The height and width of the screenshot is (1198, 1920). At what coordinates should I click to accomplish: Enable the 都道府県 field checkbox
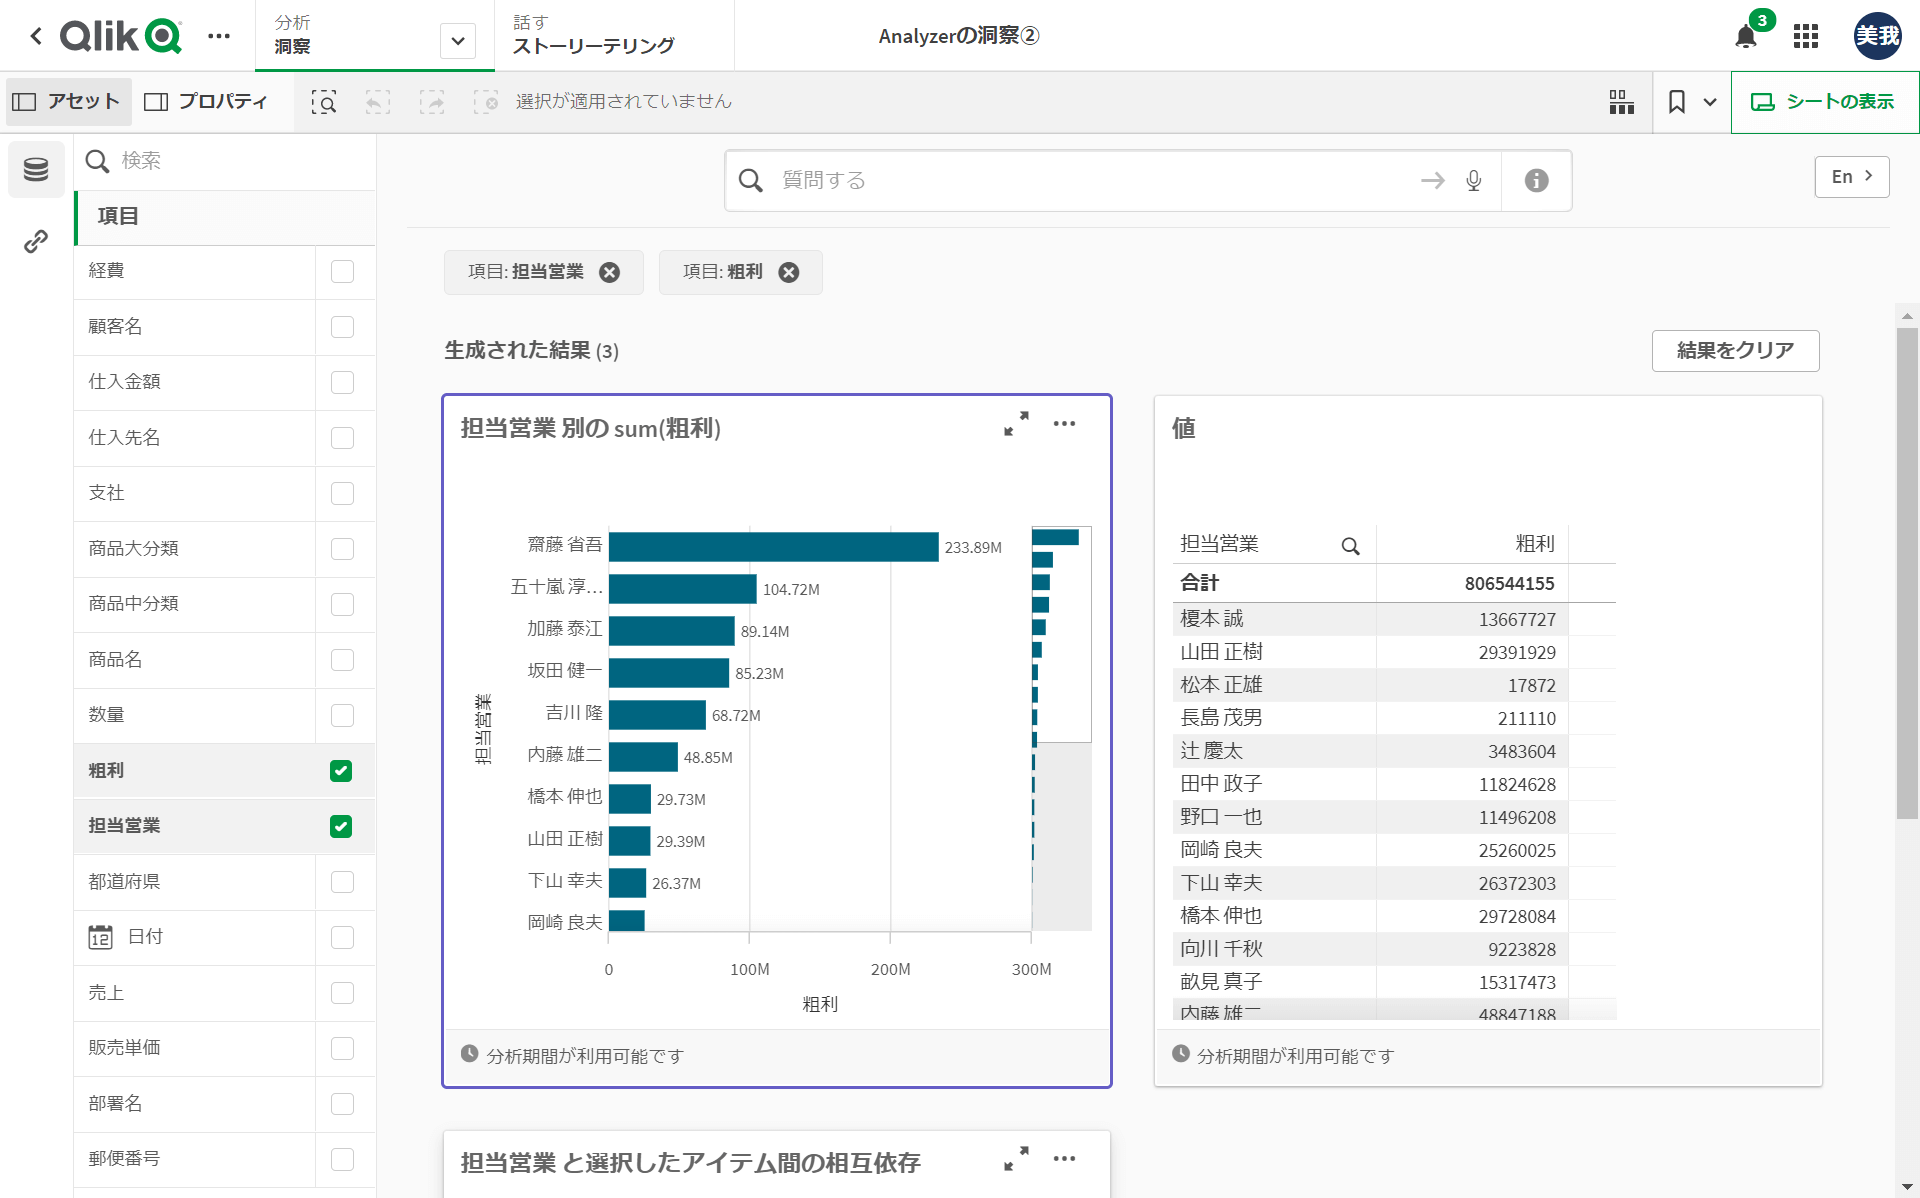pos(341,881)
